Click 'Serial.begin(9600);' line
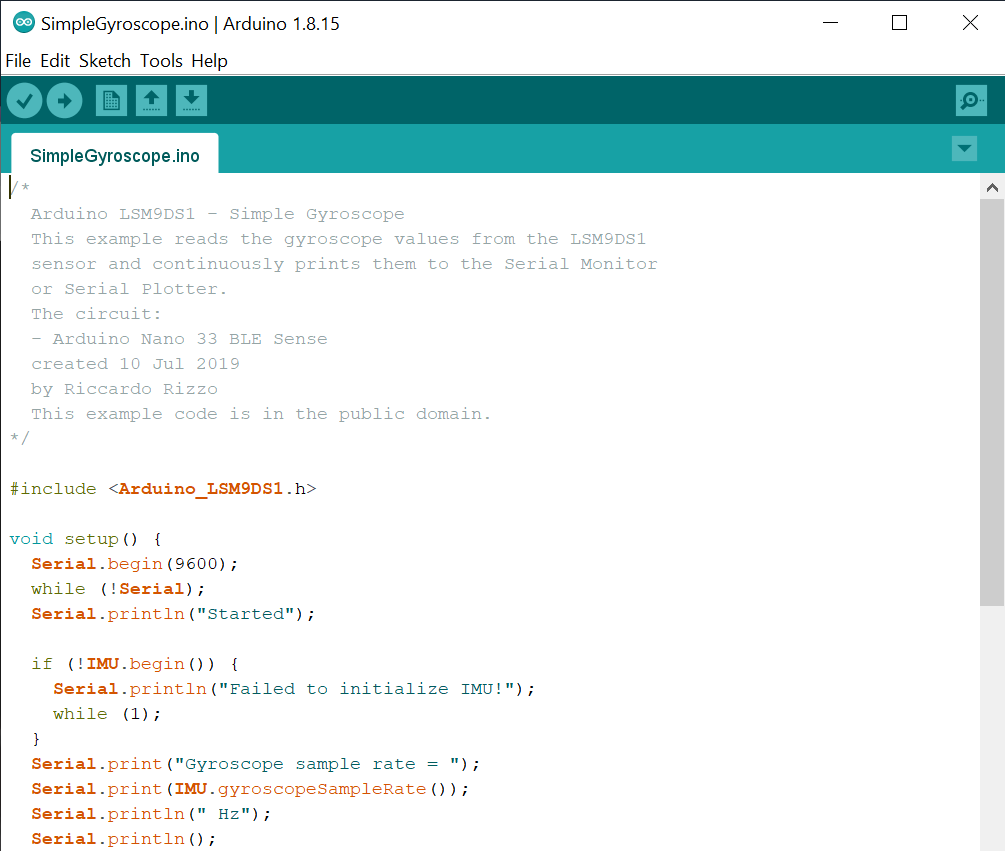The width and height of the screenshot is (1005, 851). point(135,564)
